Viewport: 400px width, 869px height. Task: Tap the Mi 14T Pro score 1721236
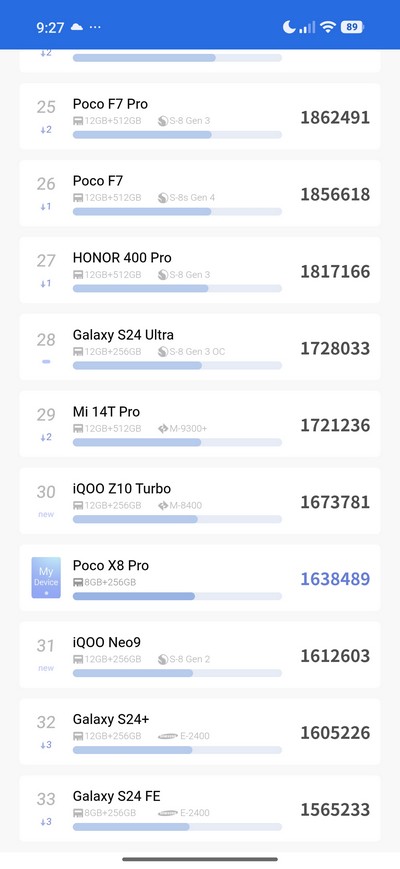pyautogui.click(x=335, y=425)
